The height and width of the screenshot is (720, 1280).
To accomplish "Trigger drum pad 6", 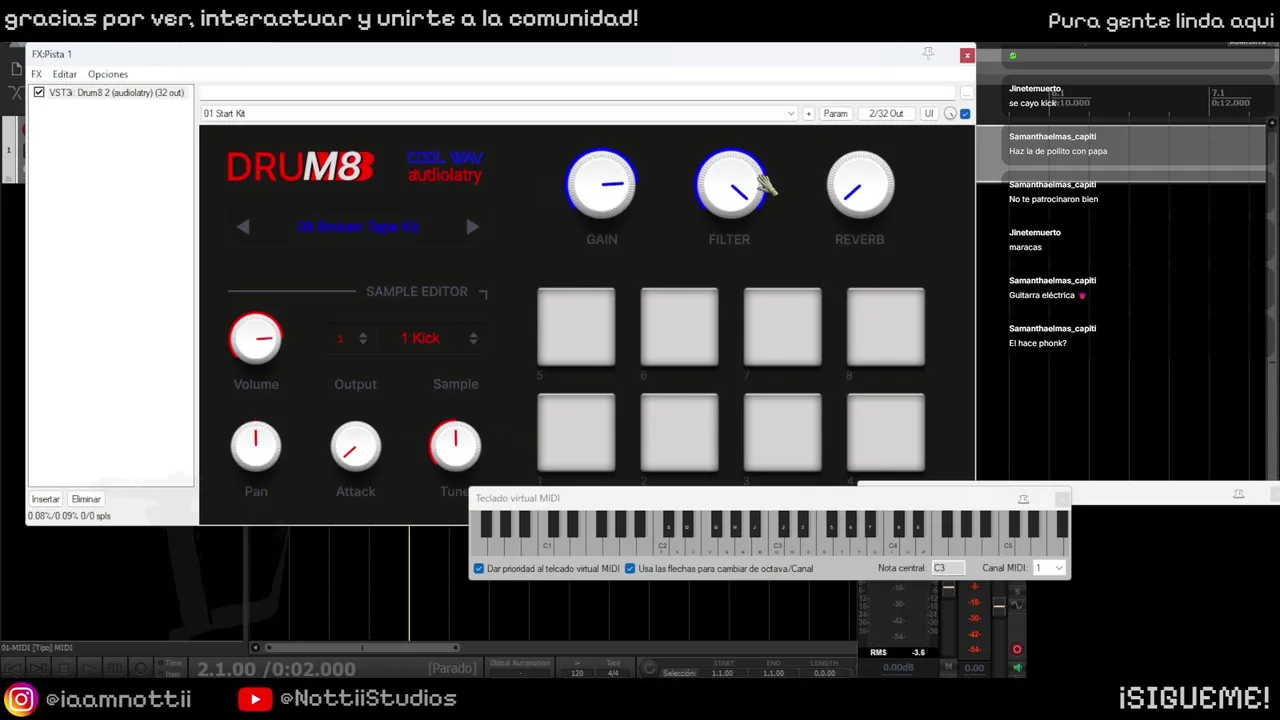I will pyautogui.click(x=679, y=327).
